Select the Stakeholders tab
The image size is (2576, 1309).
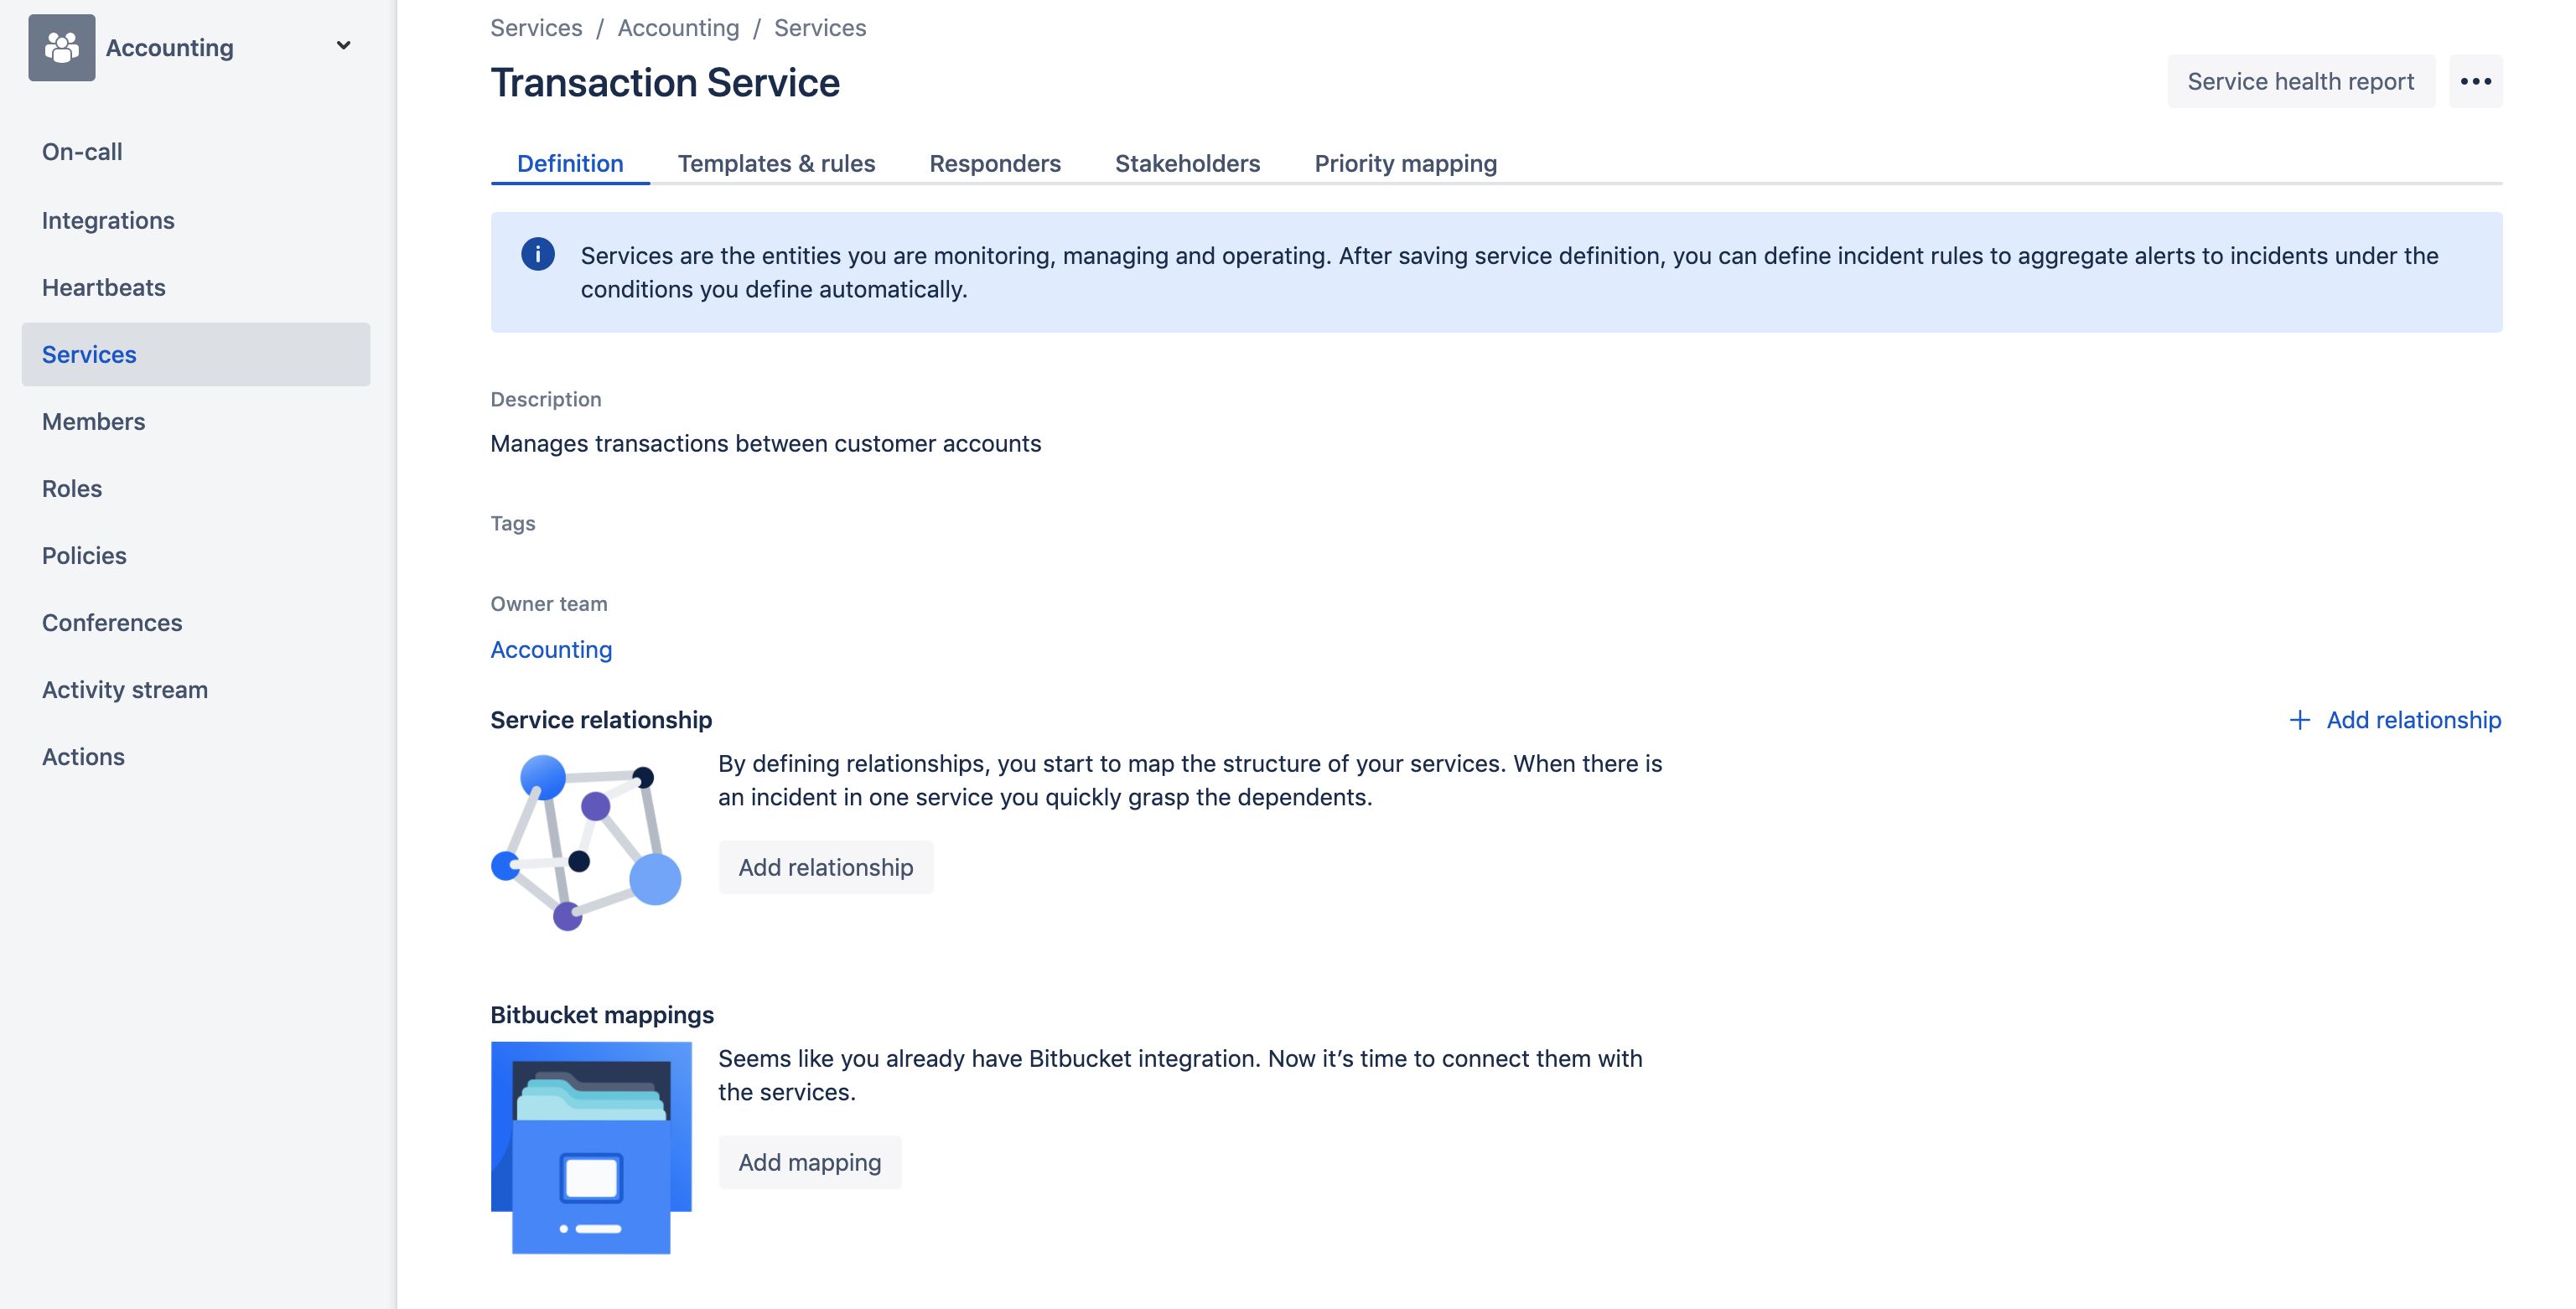tap(1187, 163)
